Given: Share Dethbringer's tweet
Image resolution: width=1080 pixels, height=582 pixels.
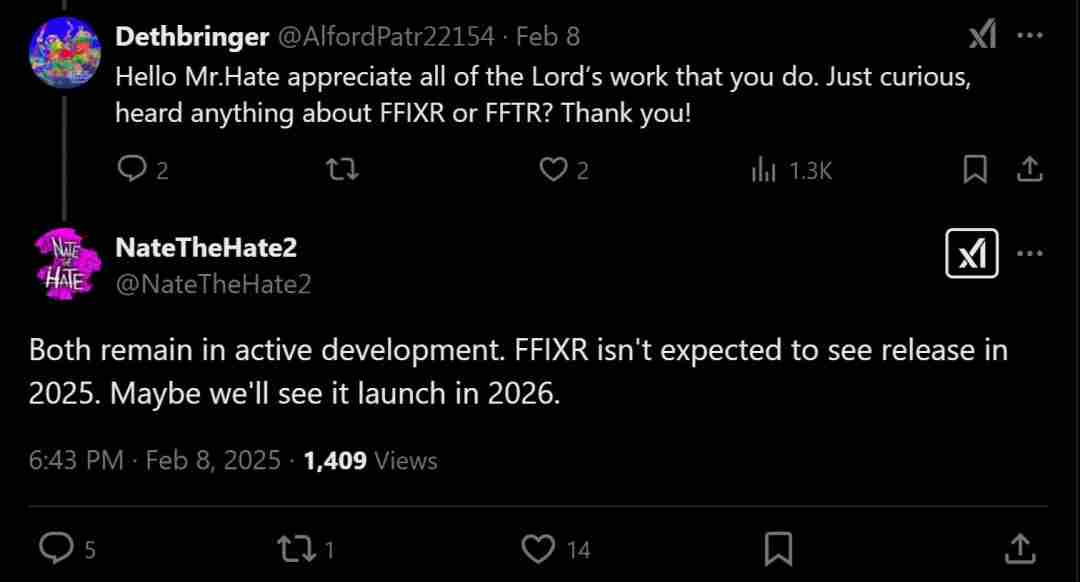Looking at the screenshot, I should click(x=1030, y=169).
